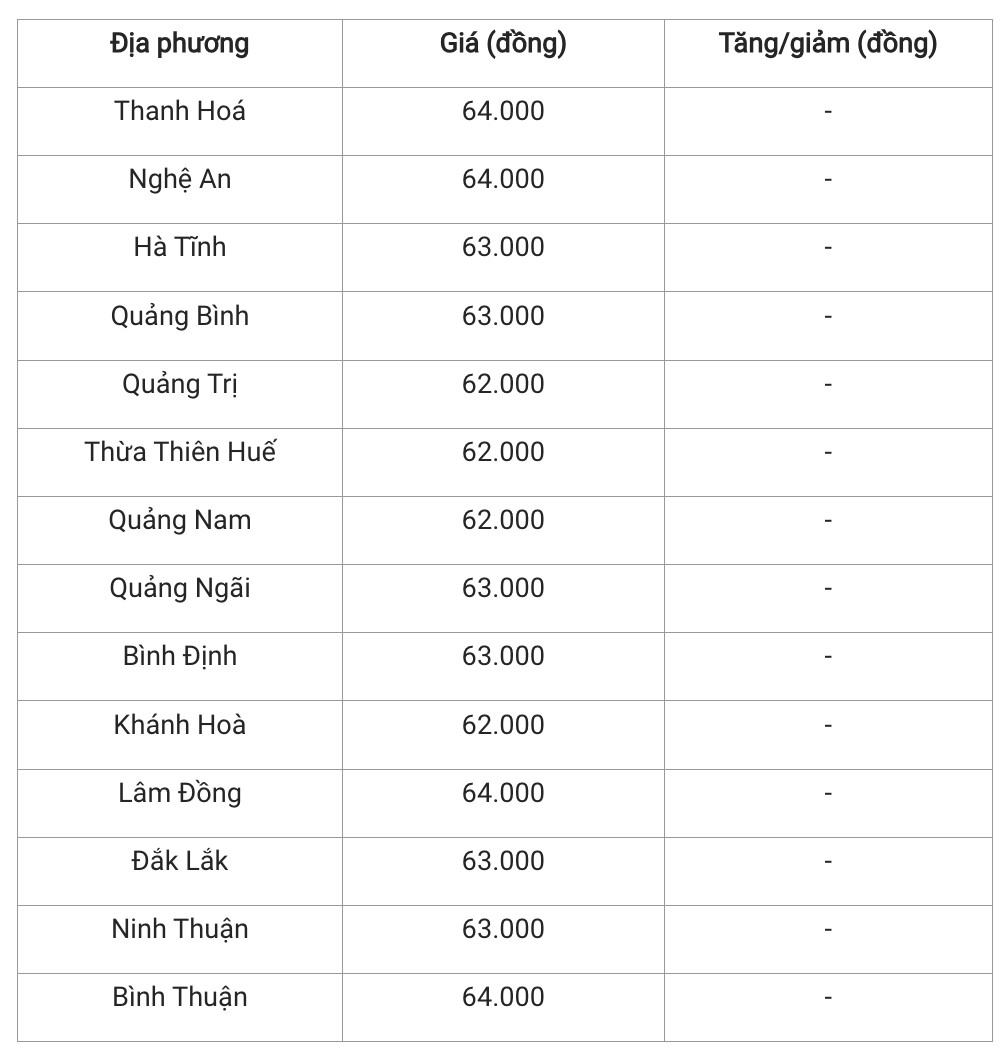Click the price value for Lâm Đồng

point(503,793)
